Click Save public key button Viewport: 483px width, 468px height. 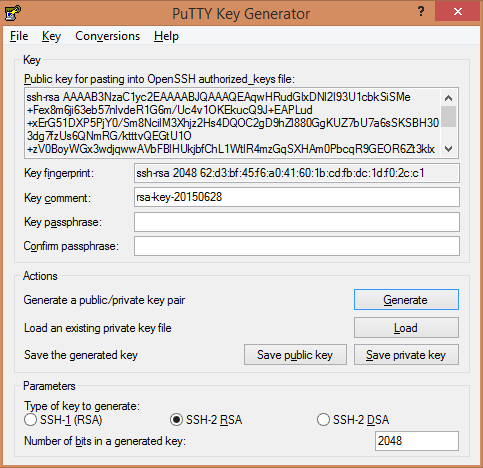(x=295, y=355)
